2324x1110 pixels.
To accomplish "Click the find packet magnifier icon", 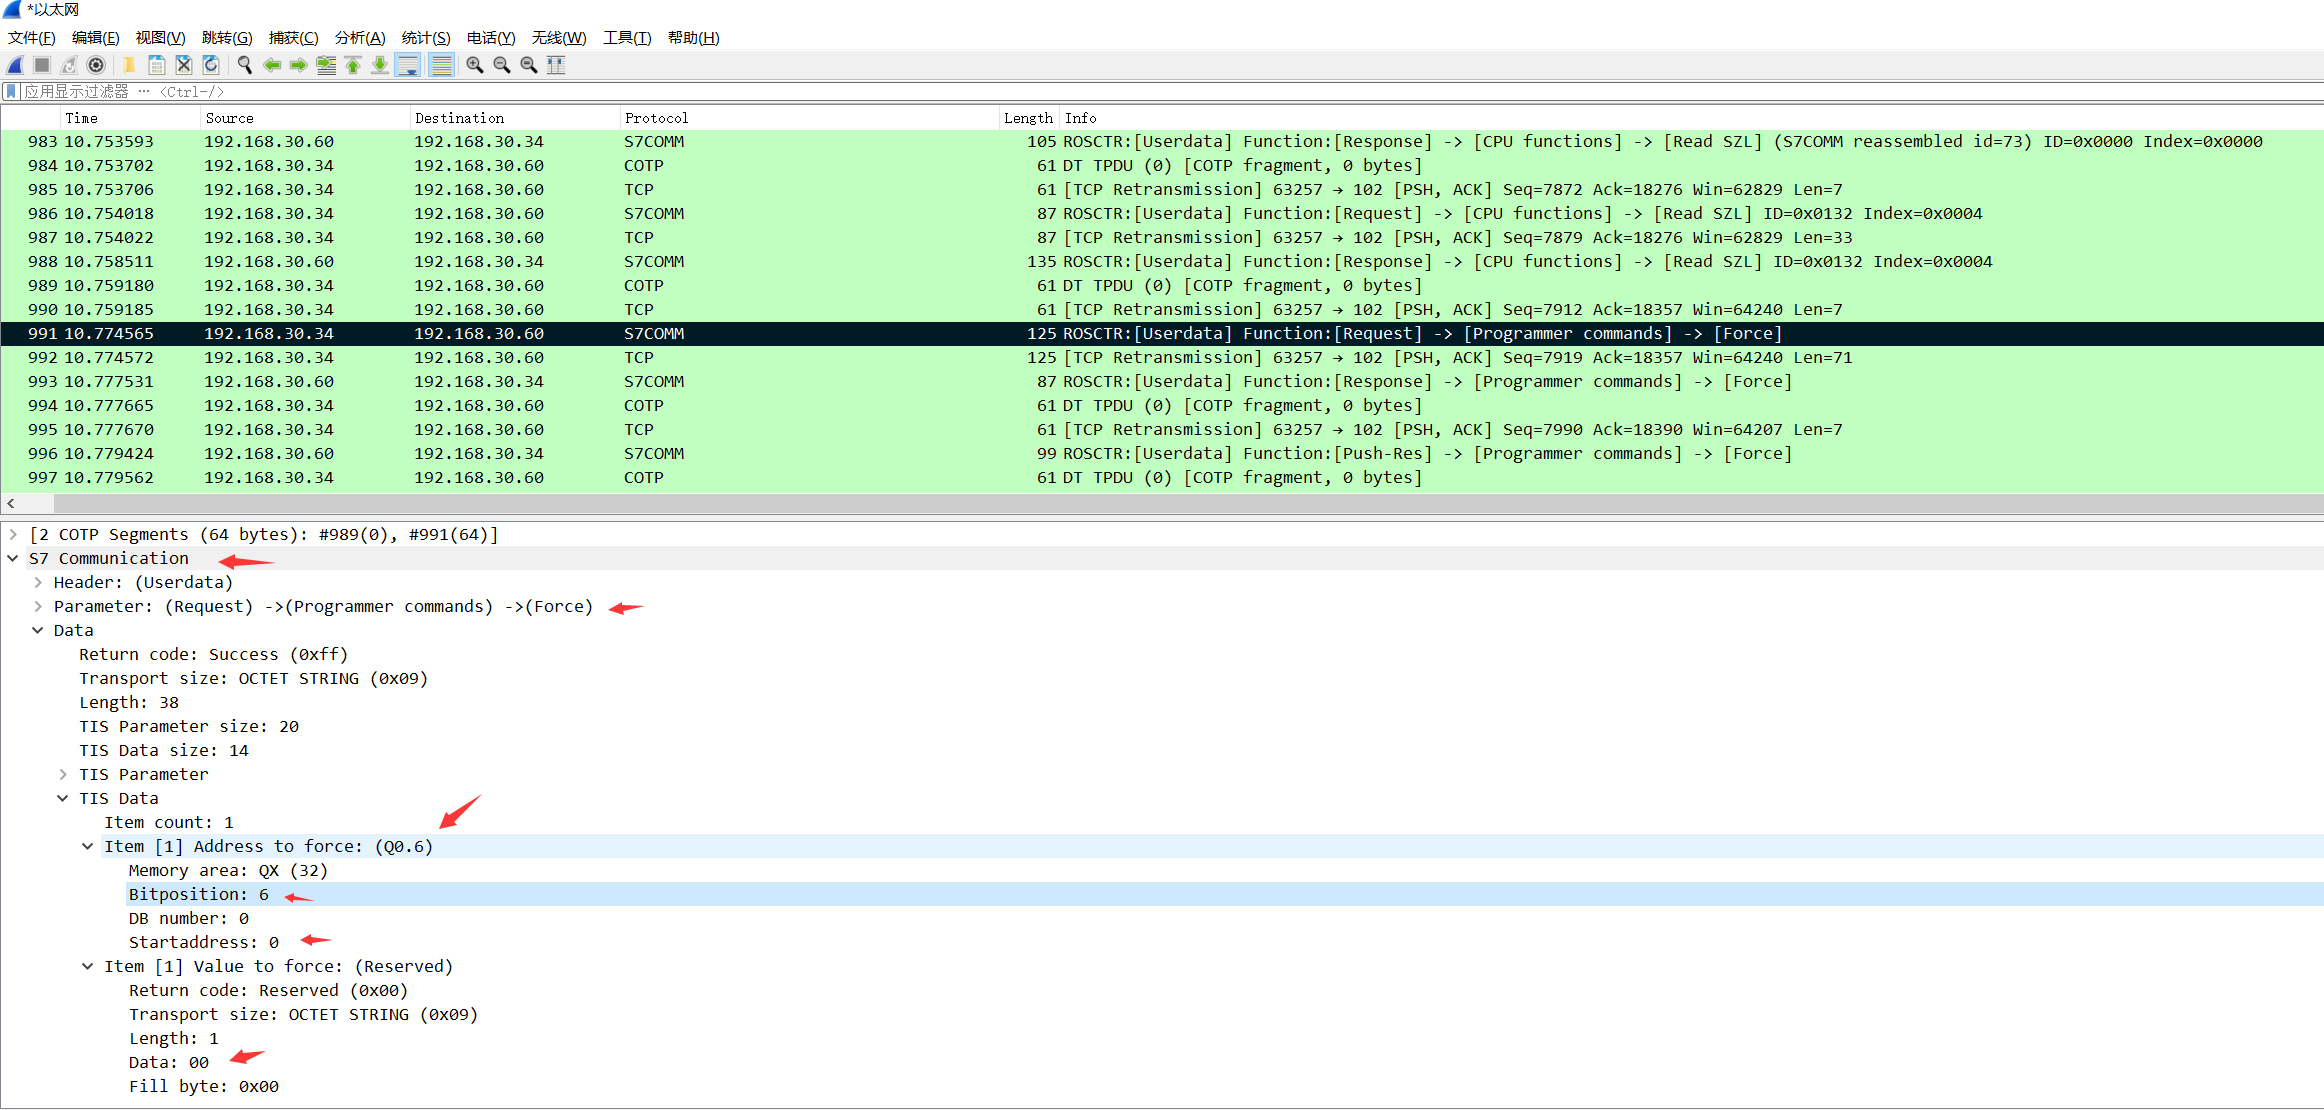I will pyautogui.click(x=244, y=65).
